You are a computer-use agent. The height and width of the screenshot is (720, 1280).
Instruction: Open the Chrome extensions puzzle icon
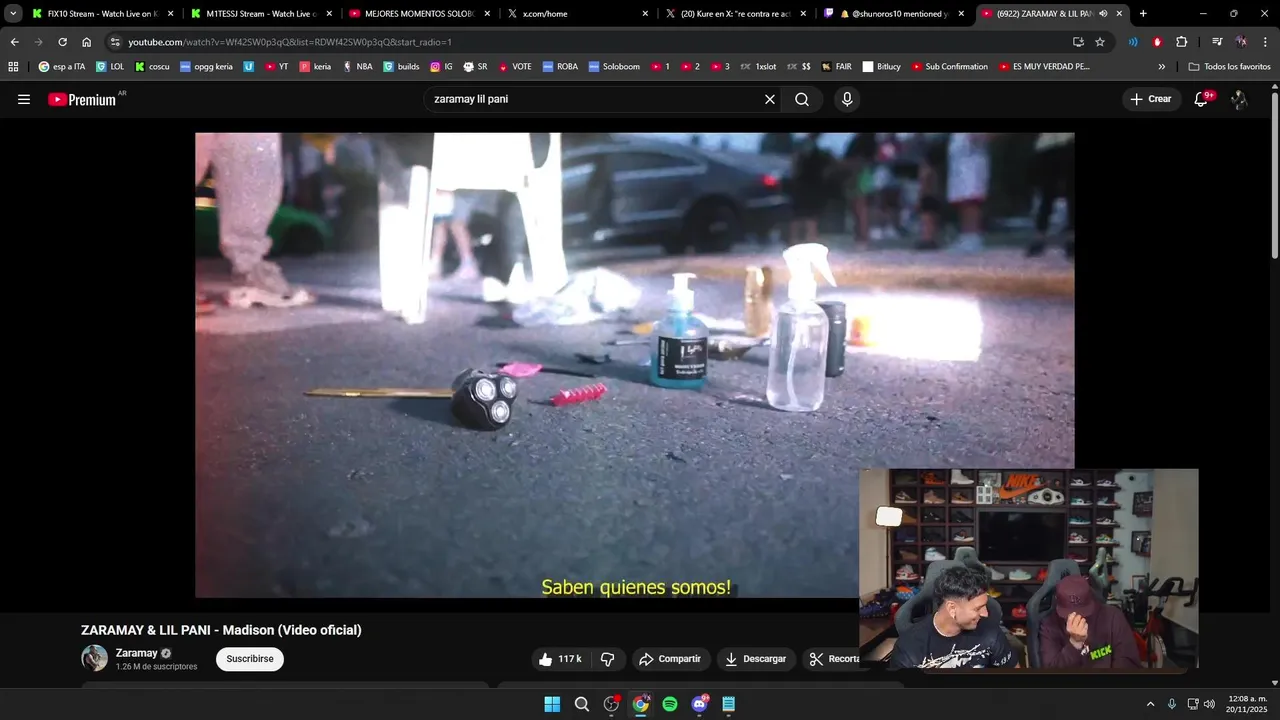(1181, 42)
